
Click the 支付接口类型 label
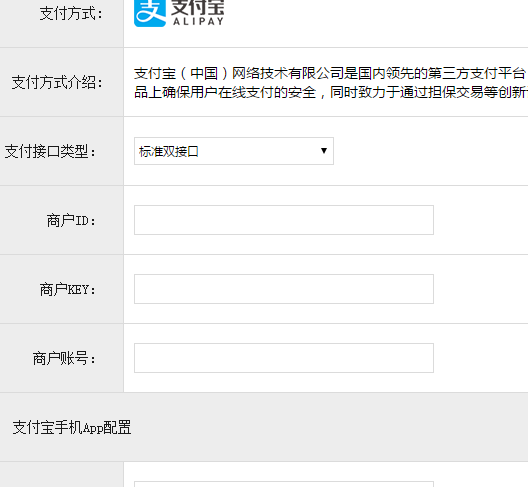[x=51, y=152]
